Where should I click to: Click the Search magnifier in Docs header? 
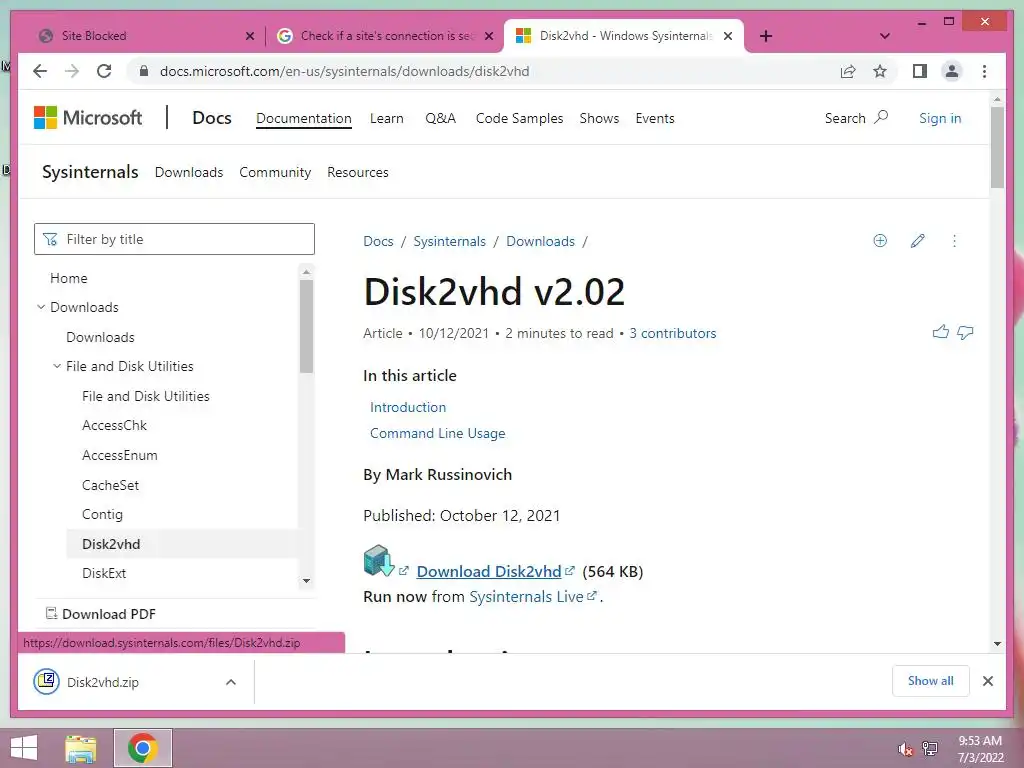(x=882, y=118)
